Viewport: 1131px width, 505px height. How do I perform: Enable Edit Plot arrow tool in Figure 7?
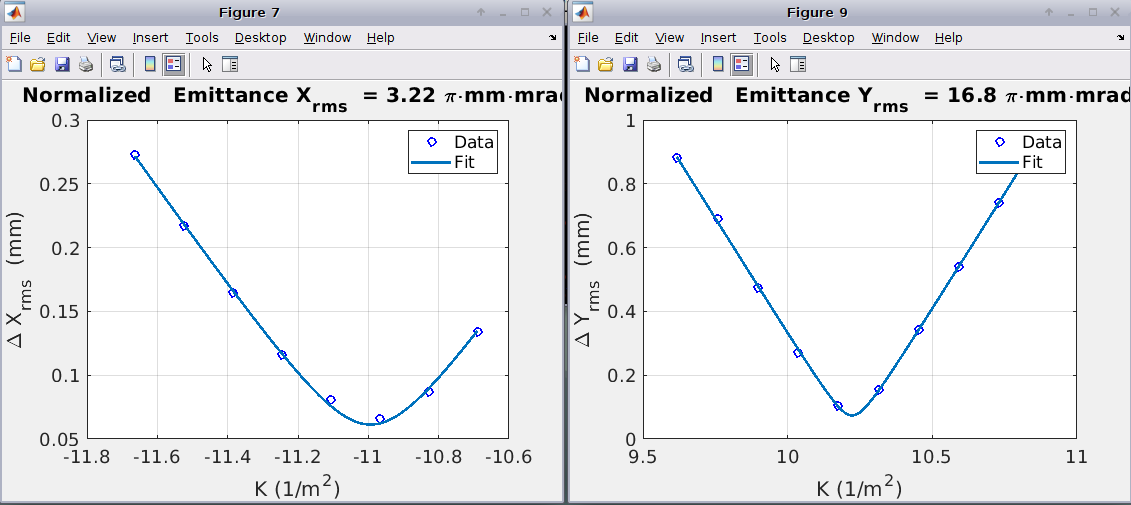[207, 65]
